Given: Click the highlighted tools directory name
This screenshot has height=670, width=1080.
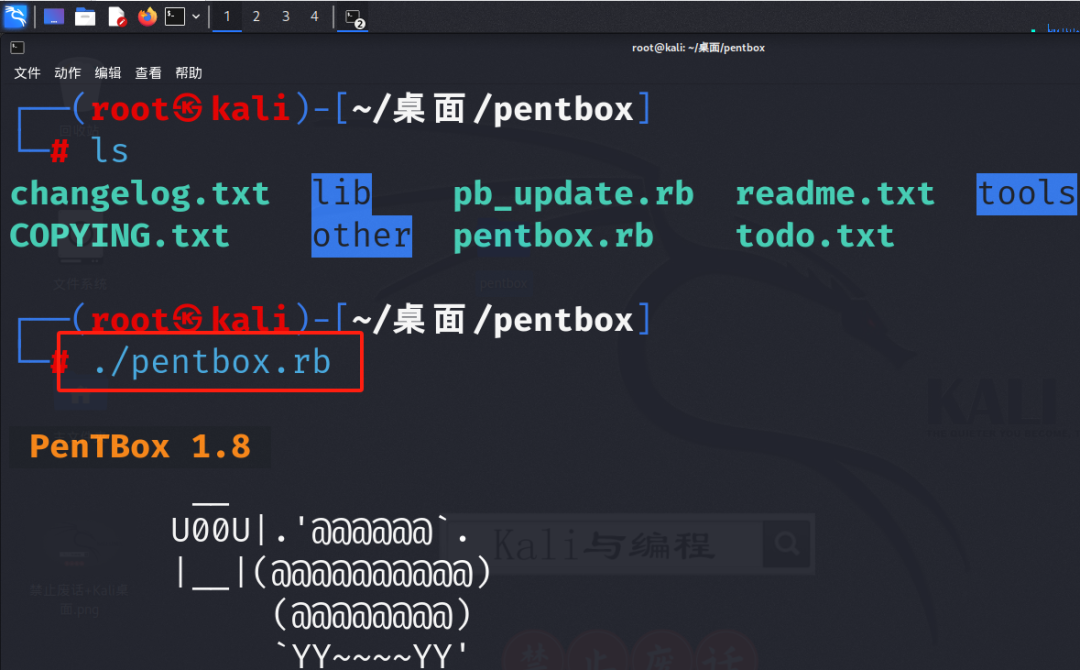Looking at the screenshot, I should 1026,193.
